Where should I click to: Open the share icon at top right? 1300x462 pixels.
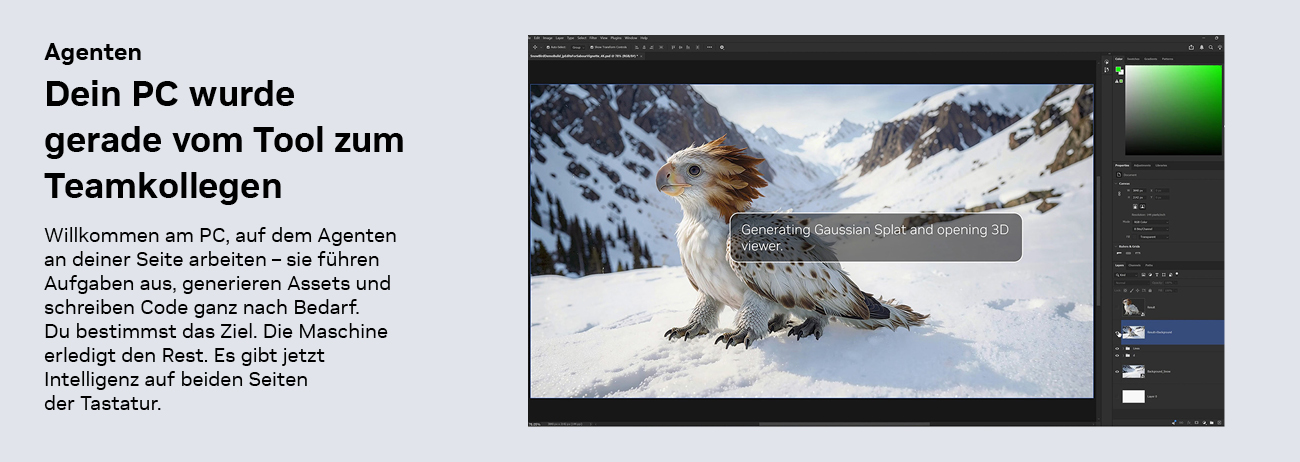[1191, 47]
